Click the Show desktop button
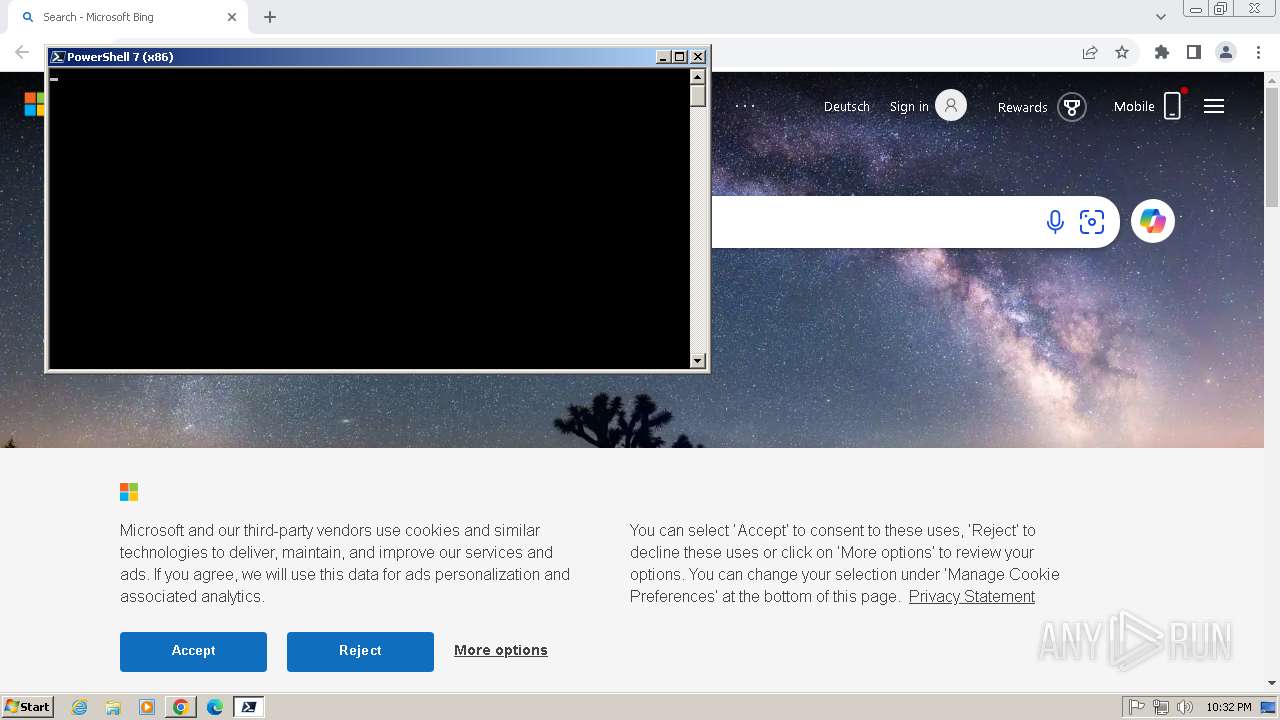 [x=1269, y=707]
